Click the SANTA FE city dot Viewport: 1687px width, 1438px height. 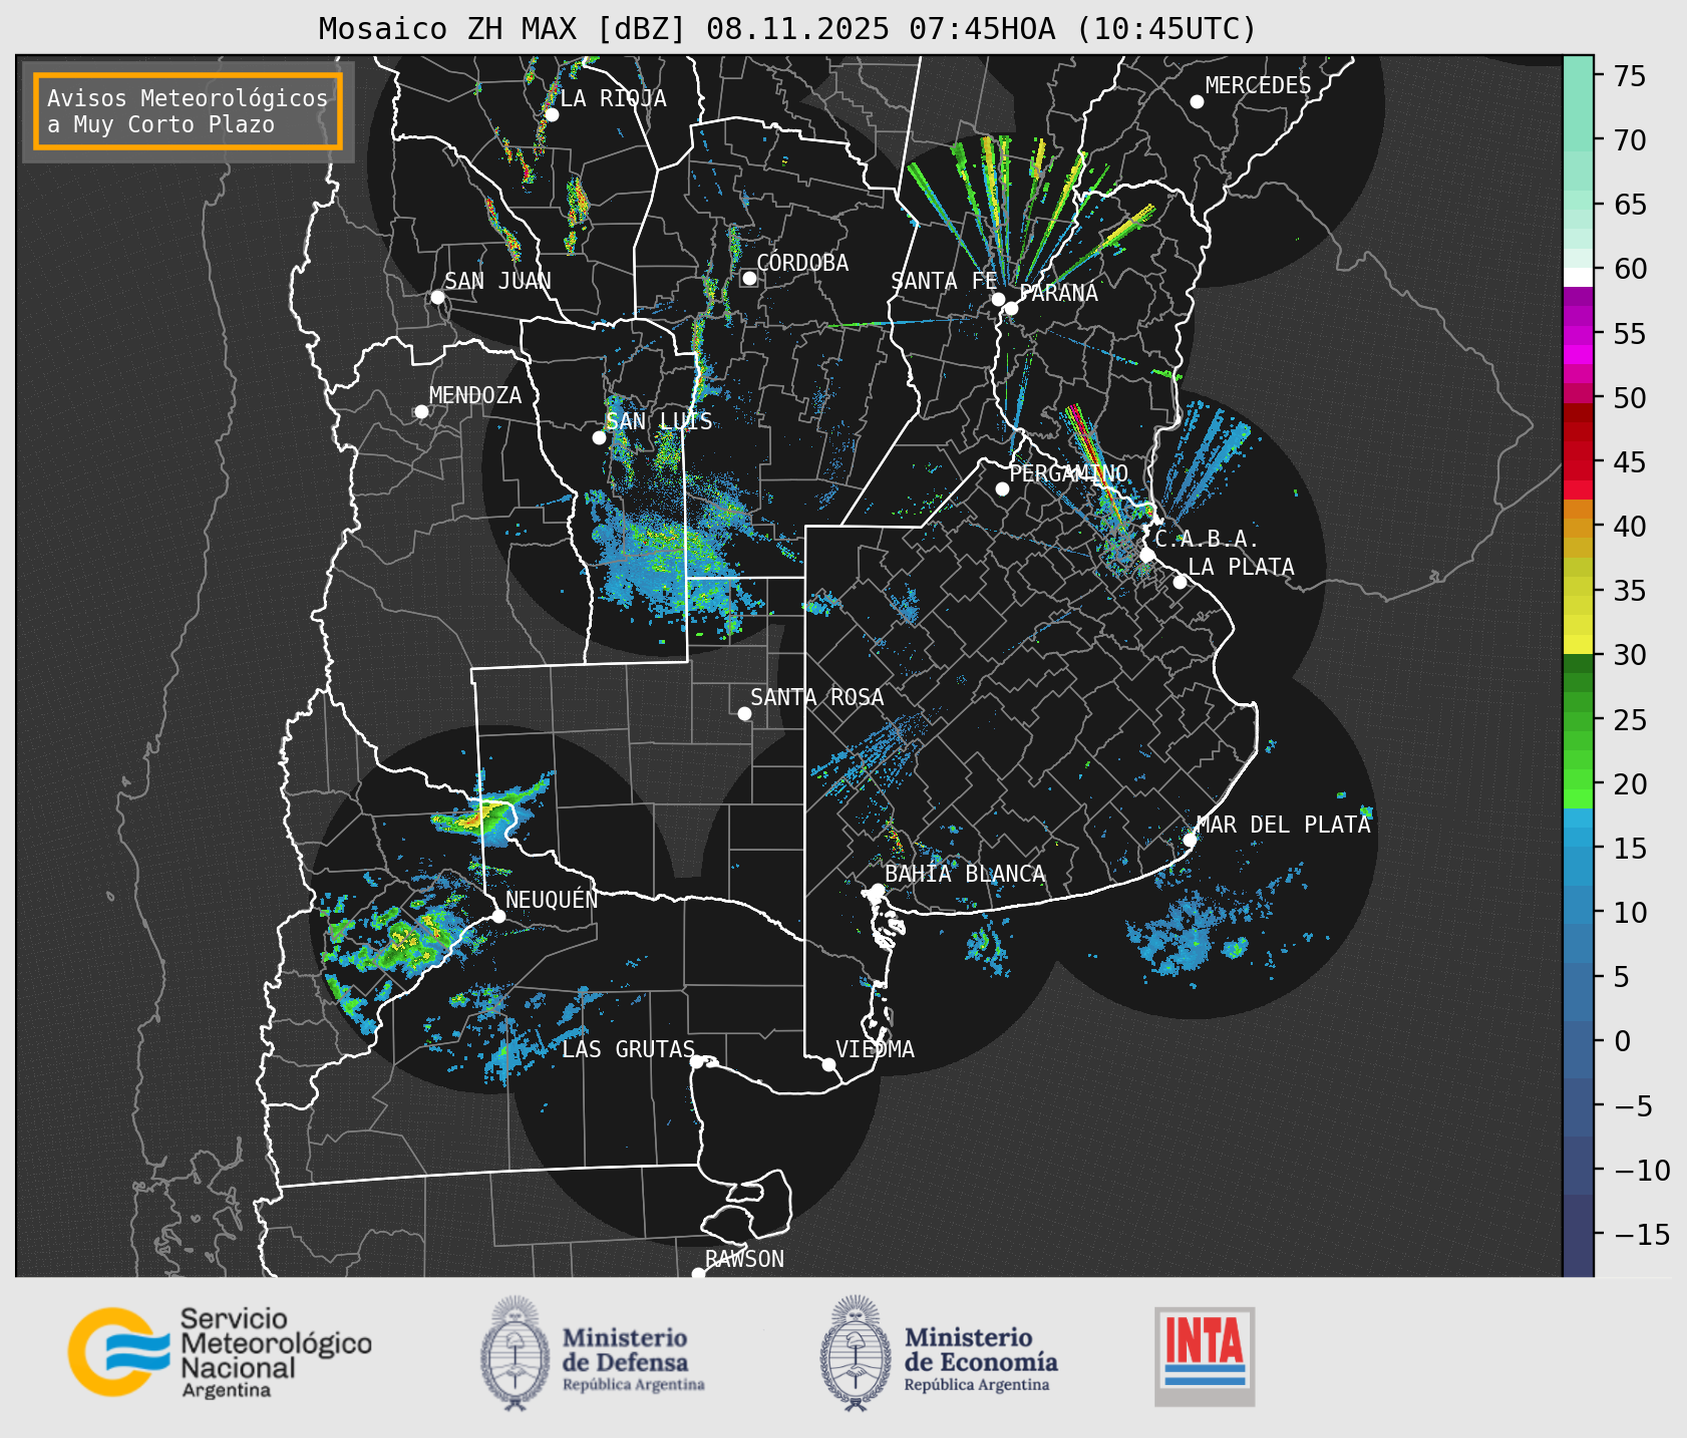click(998, 299)
